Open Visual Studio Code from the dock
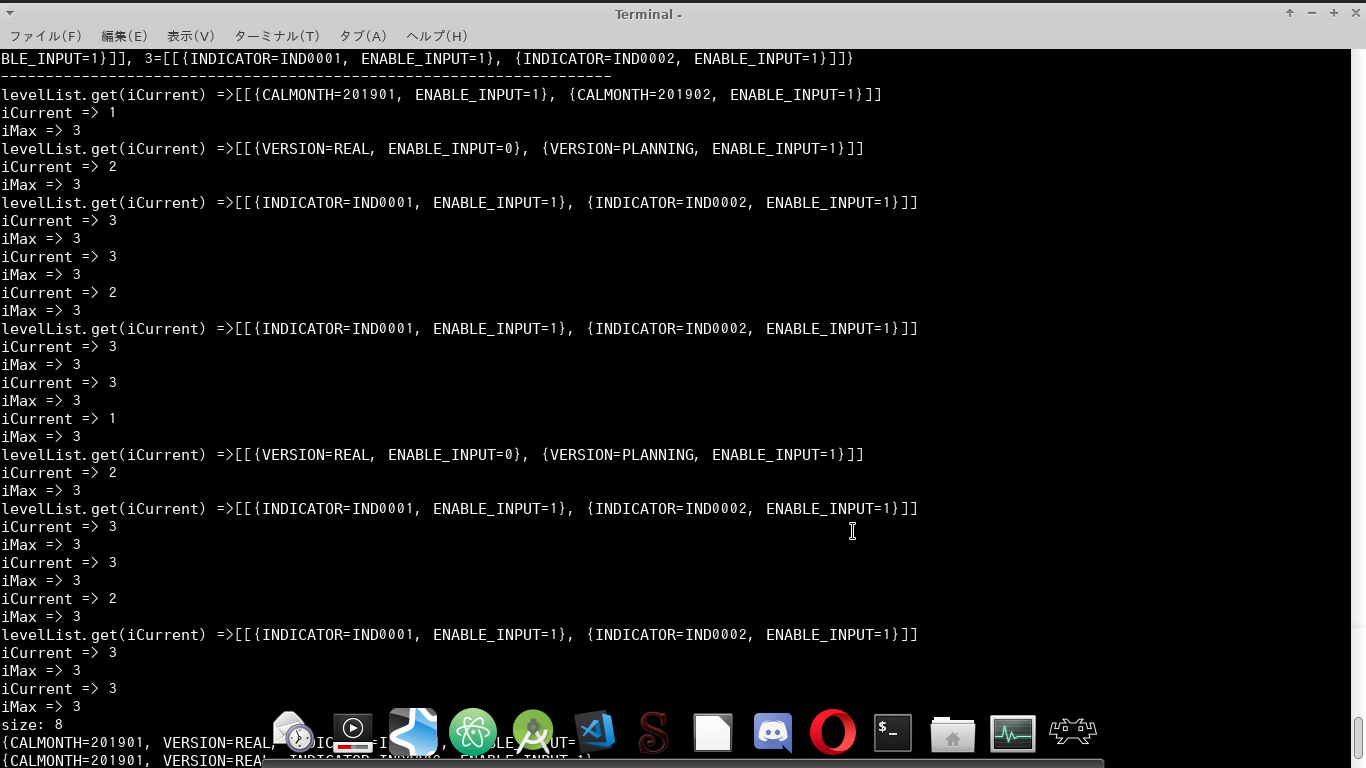1366x768 pixels. [594, 733]
